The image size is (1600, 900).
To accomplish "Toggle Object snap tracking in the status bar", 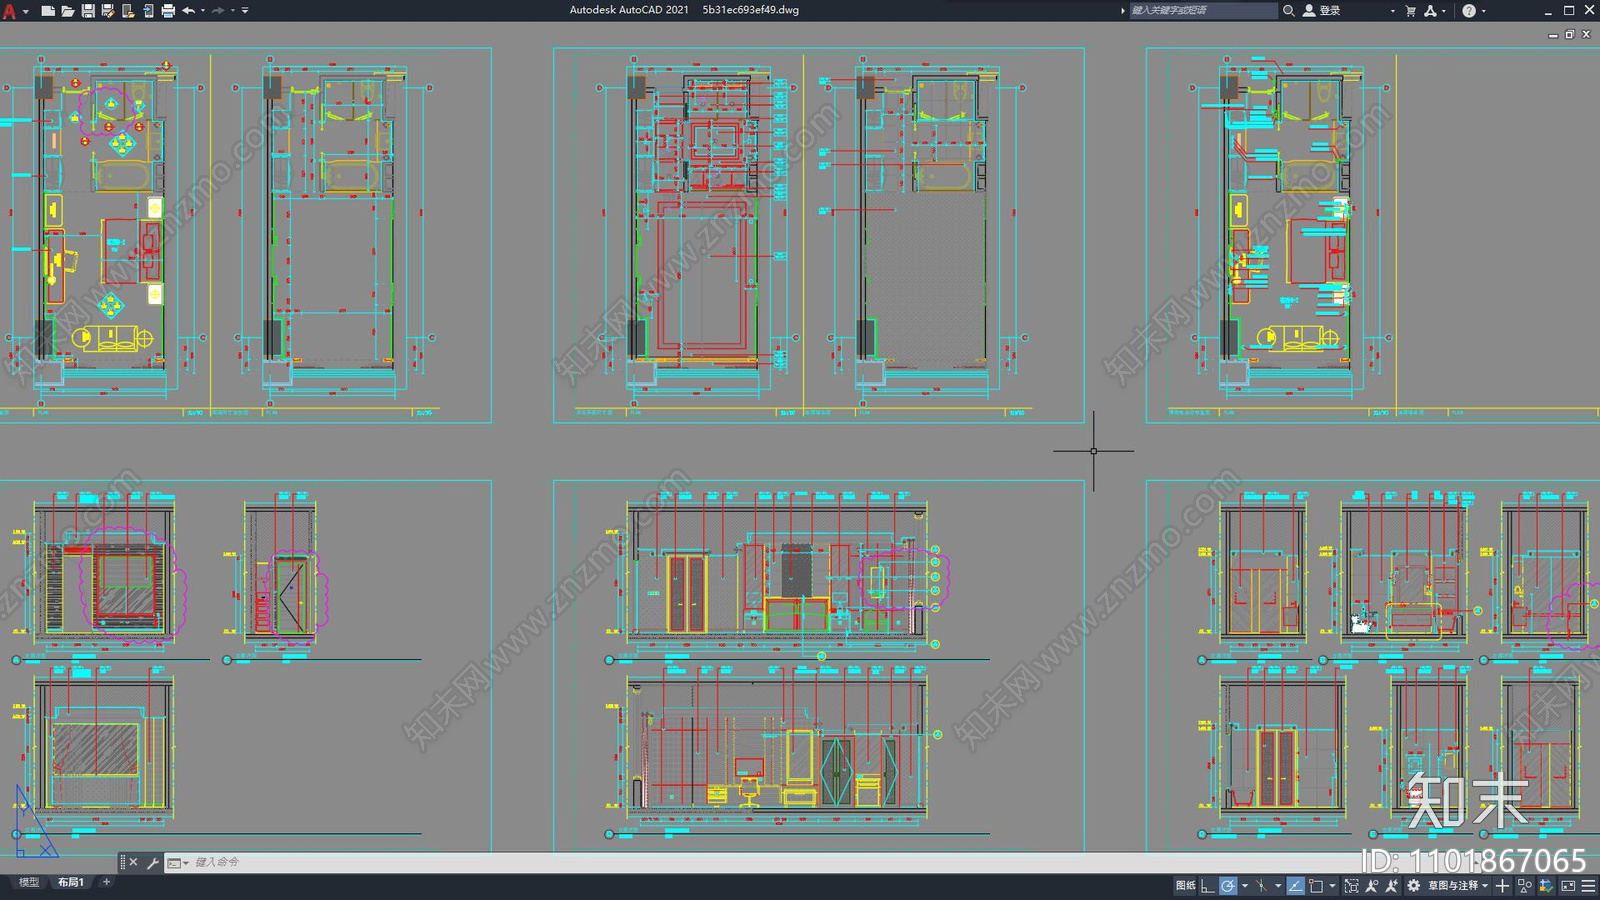I will click(1296, 885).
